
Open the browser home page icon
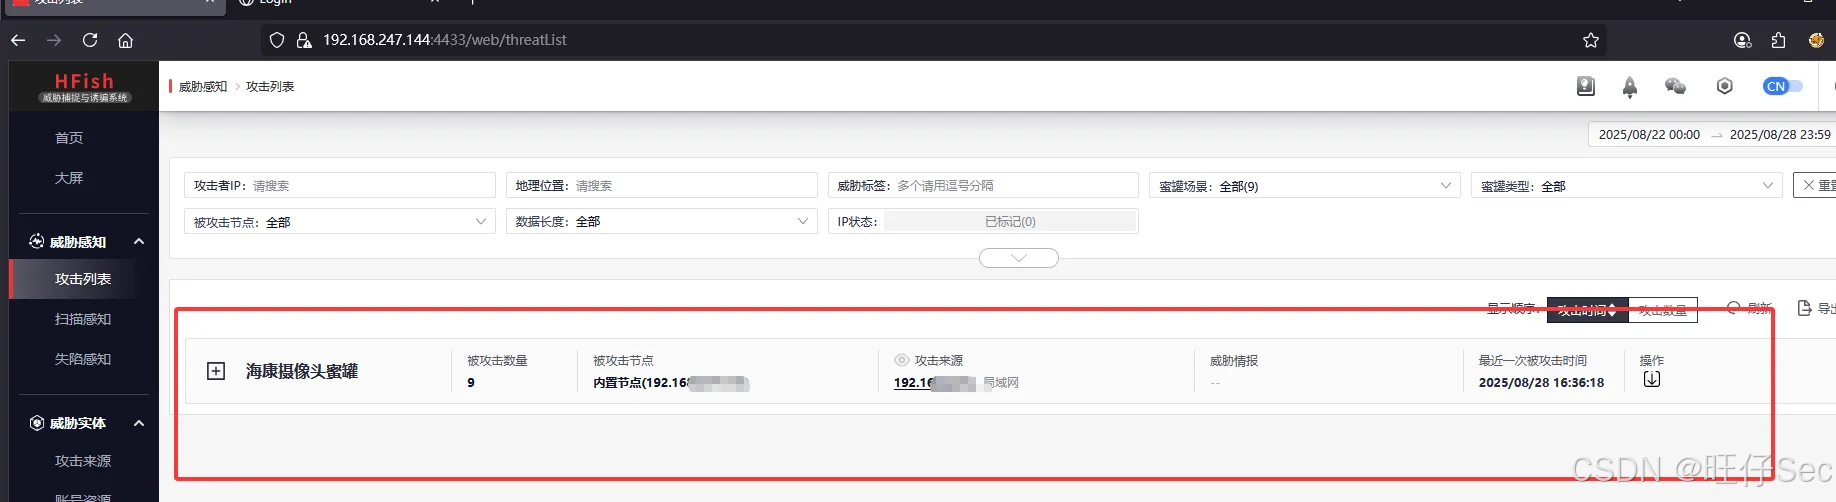(125, 40)
